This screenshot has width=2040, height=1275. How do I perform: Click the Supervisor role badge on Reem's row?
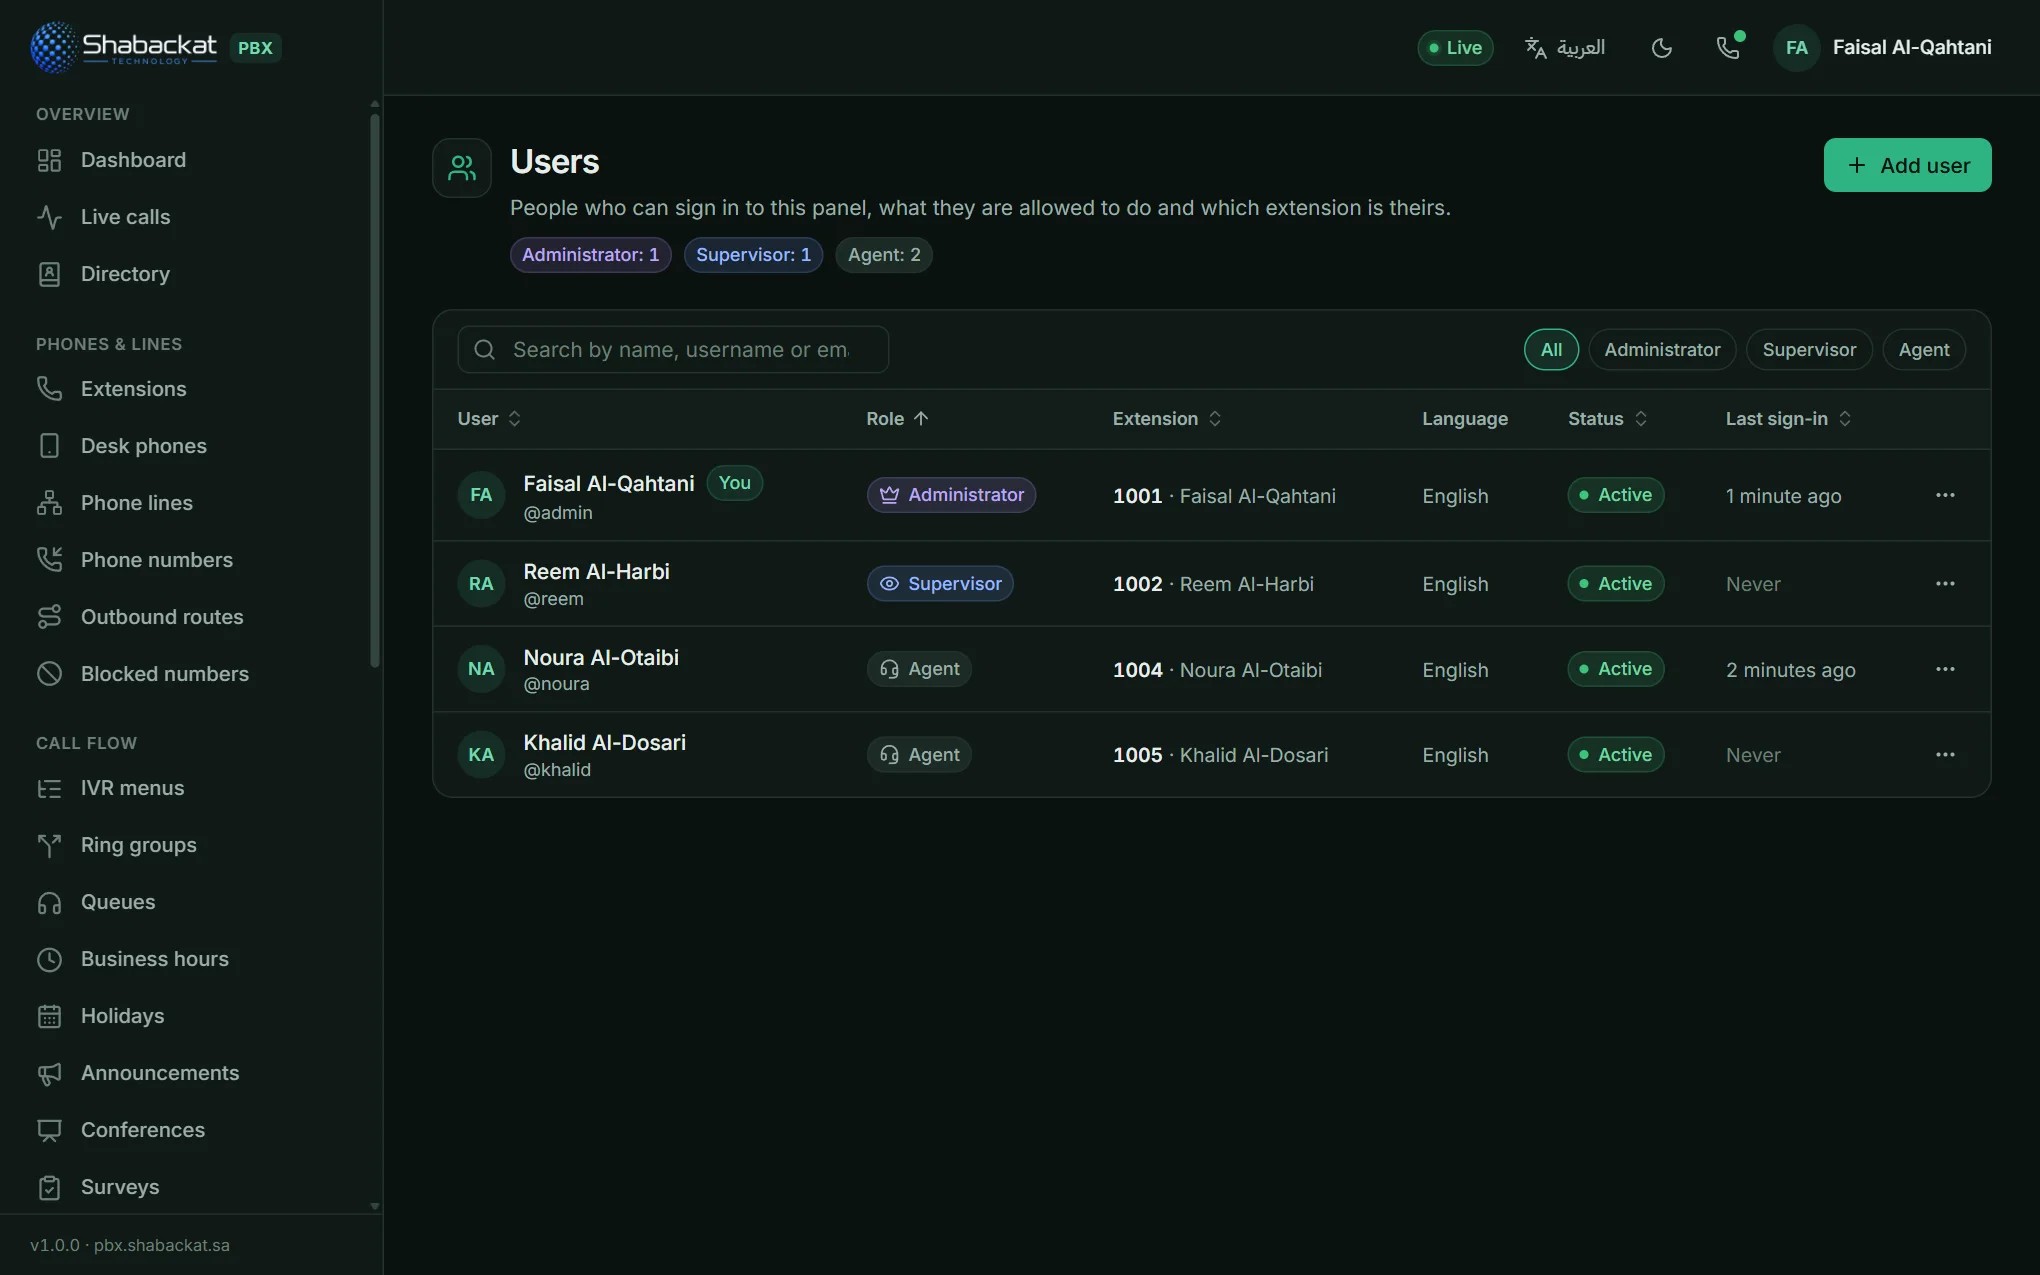(x=940, y=583)
